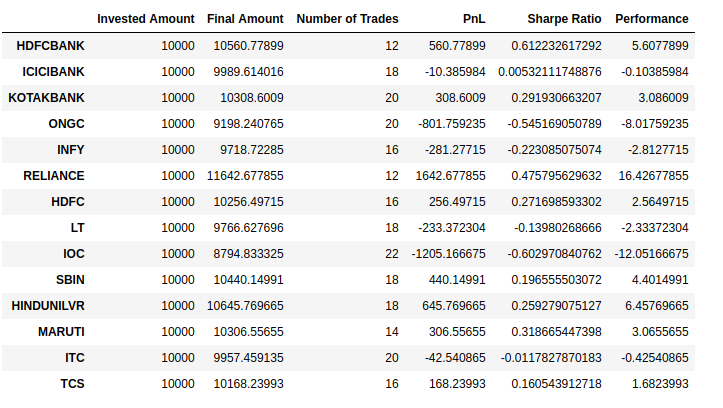
Task: Click the Number of Trades header
Action: (x=347, y=19)
